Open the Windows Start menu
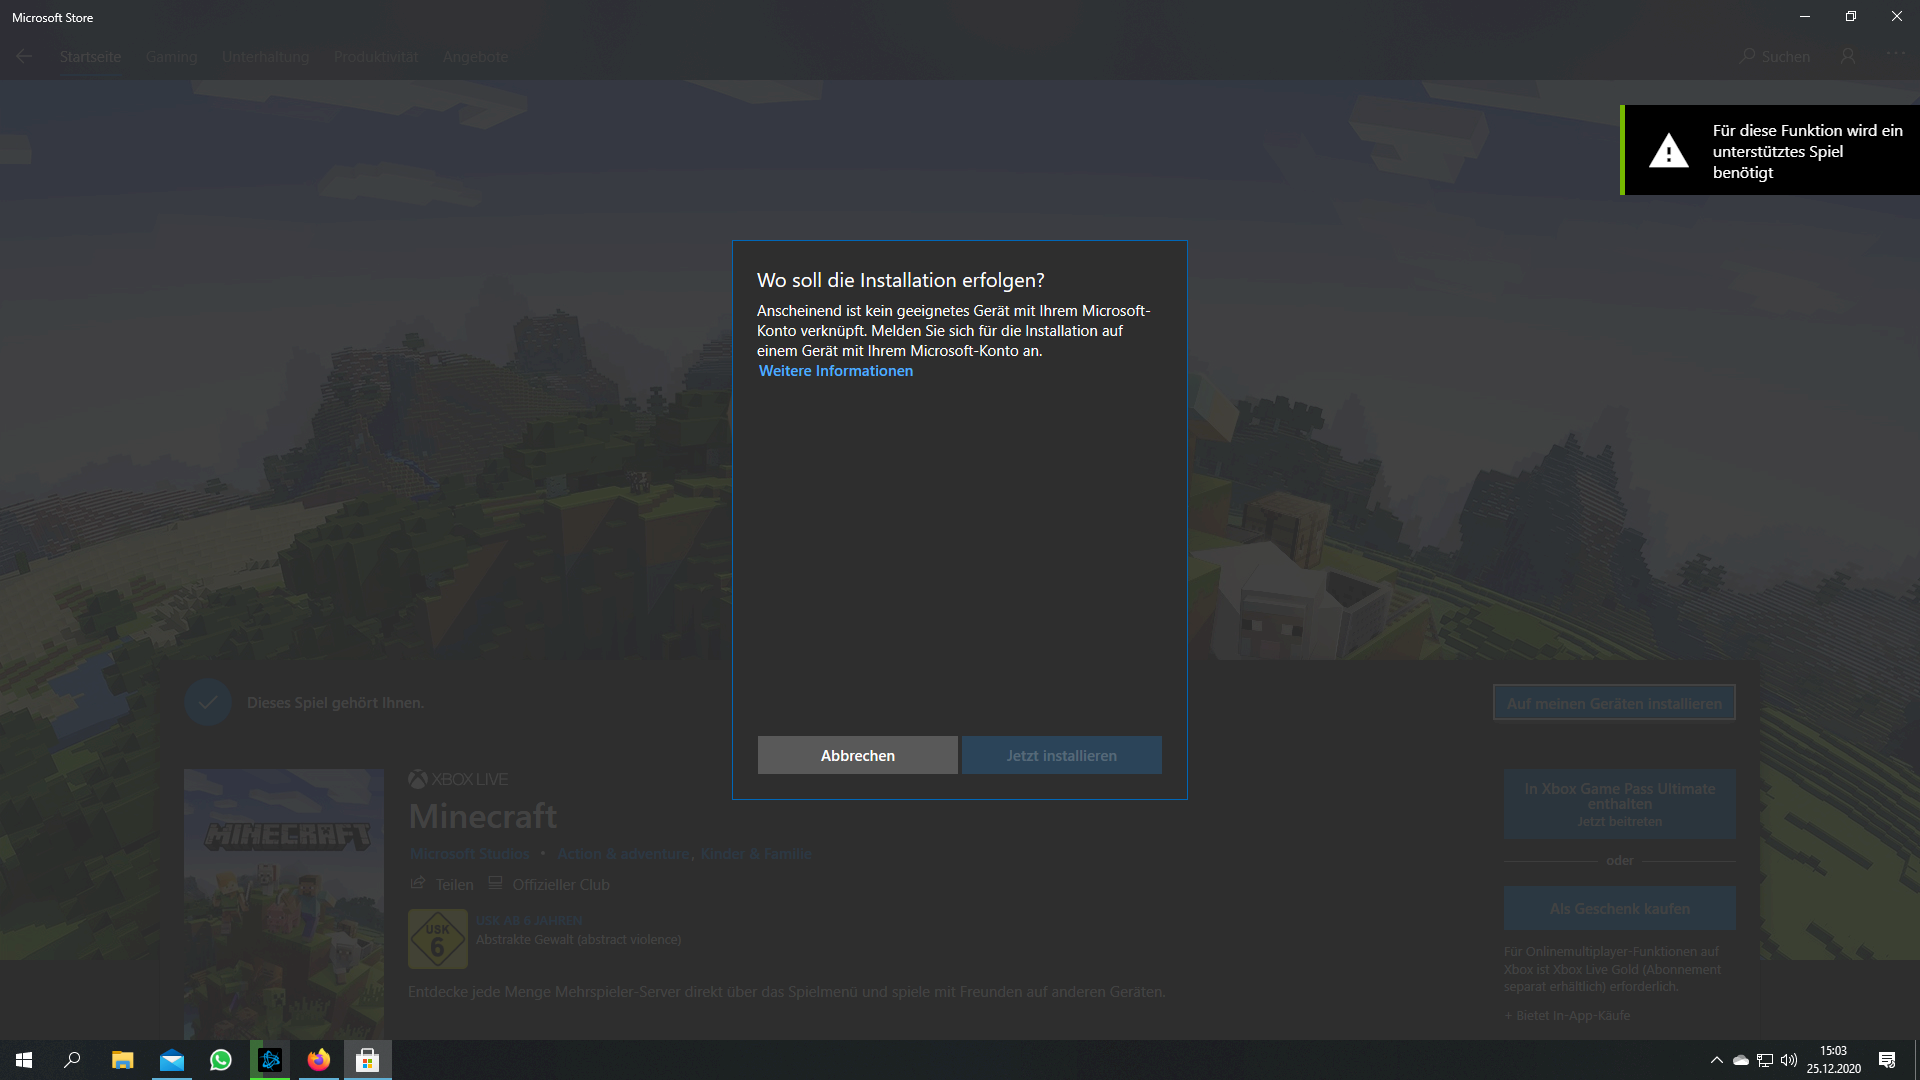Image resolution: width=1920 pixels, height=1080 pixels. (x=24, y=1060)
